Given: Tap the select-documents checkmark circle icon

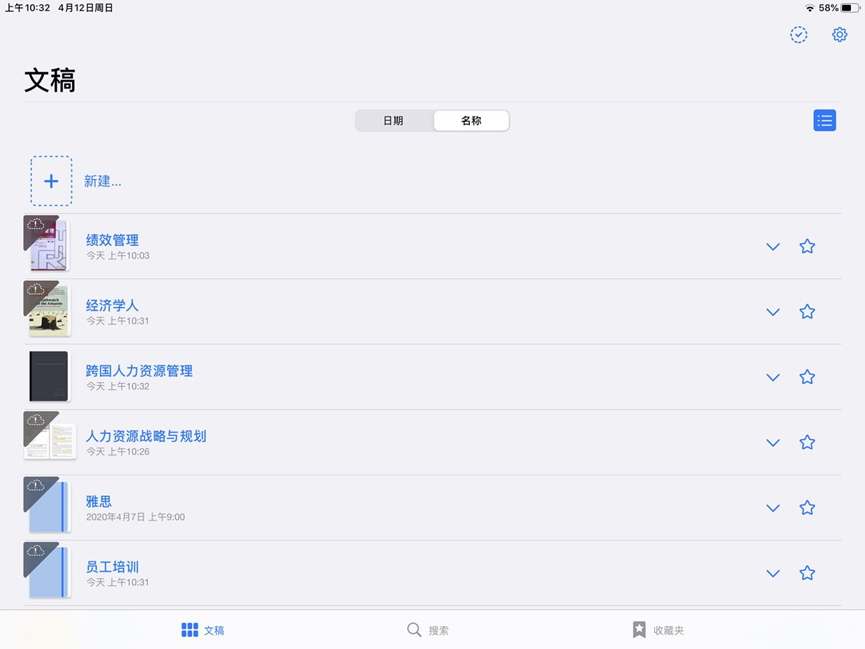Looking at the screenshot, I should (x=798, y=35).
